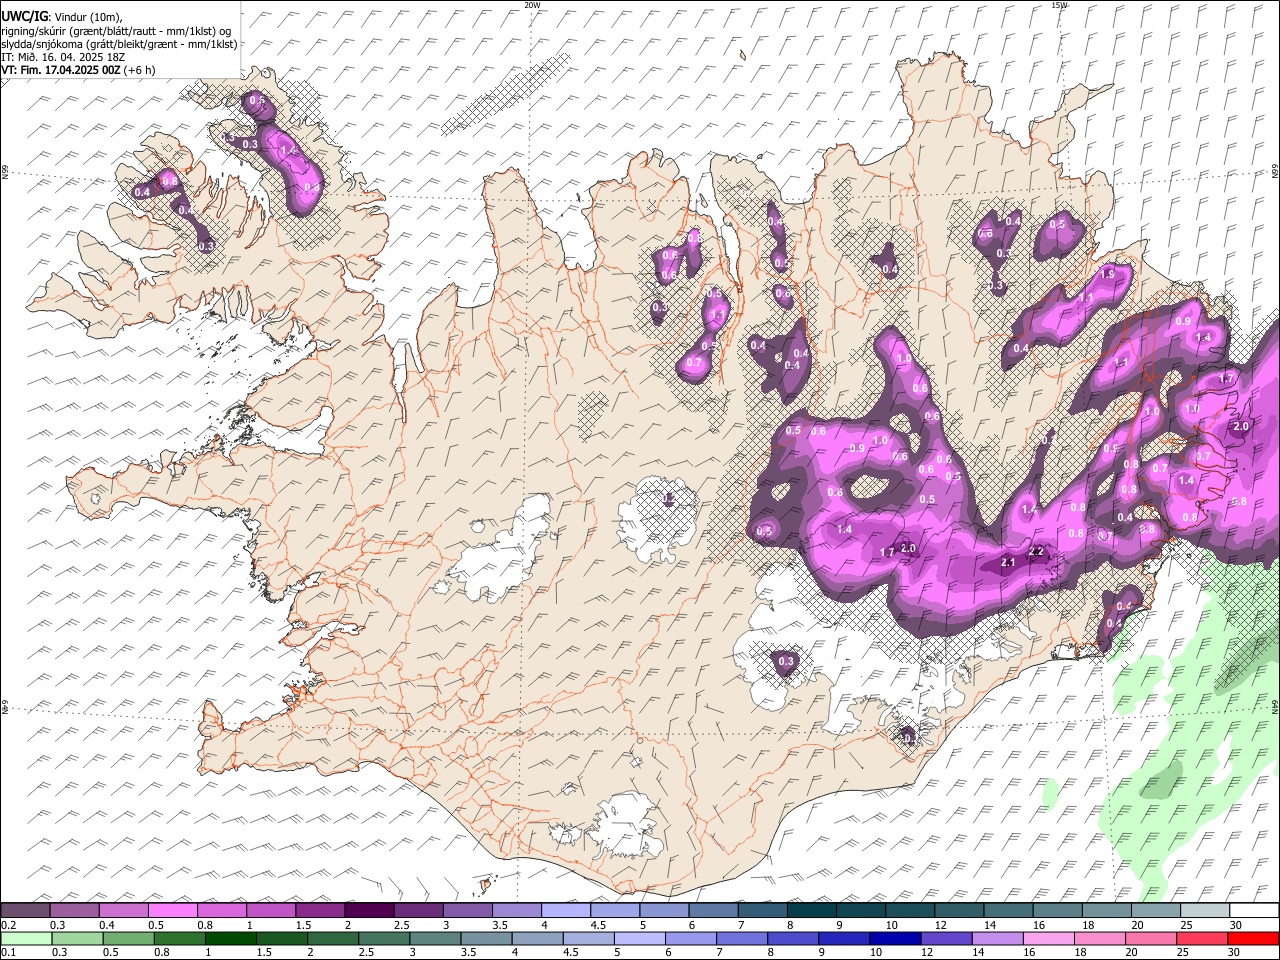Pick the bottom-row green swatch between 0.5 and 0.8
Screen dimensions: 1280x960
point(128,938)
